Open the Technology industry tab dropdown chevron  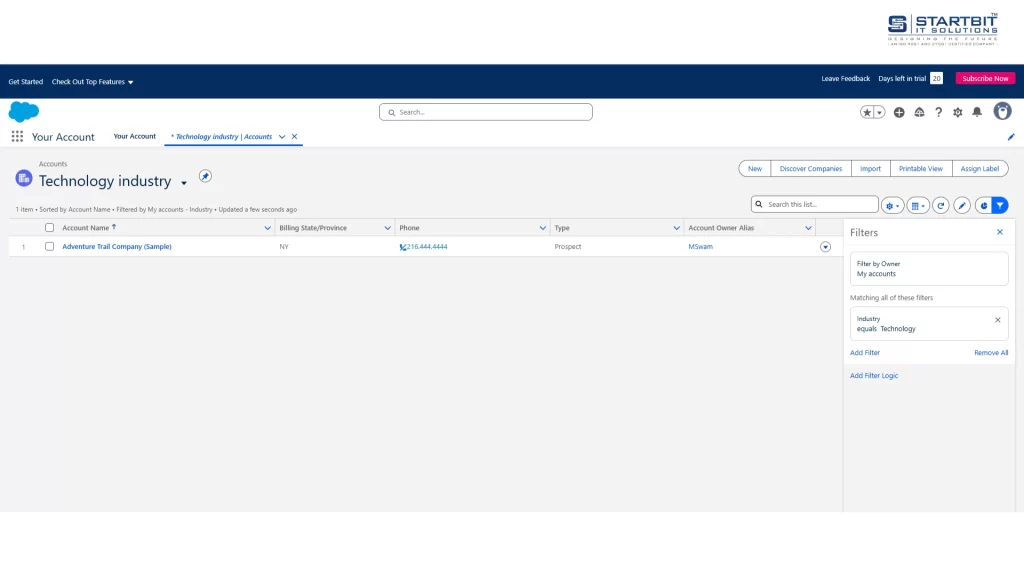tap(281, 136)
